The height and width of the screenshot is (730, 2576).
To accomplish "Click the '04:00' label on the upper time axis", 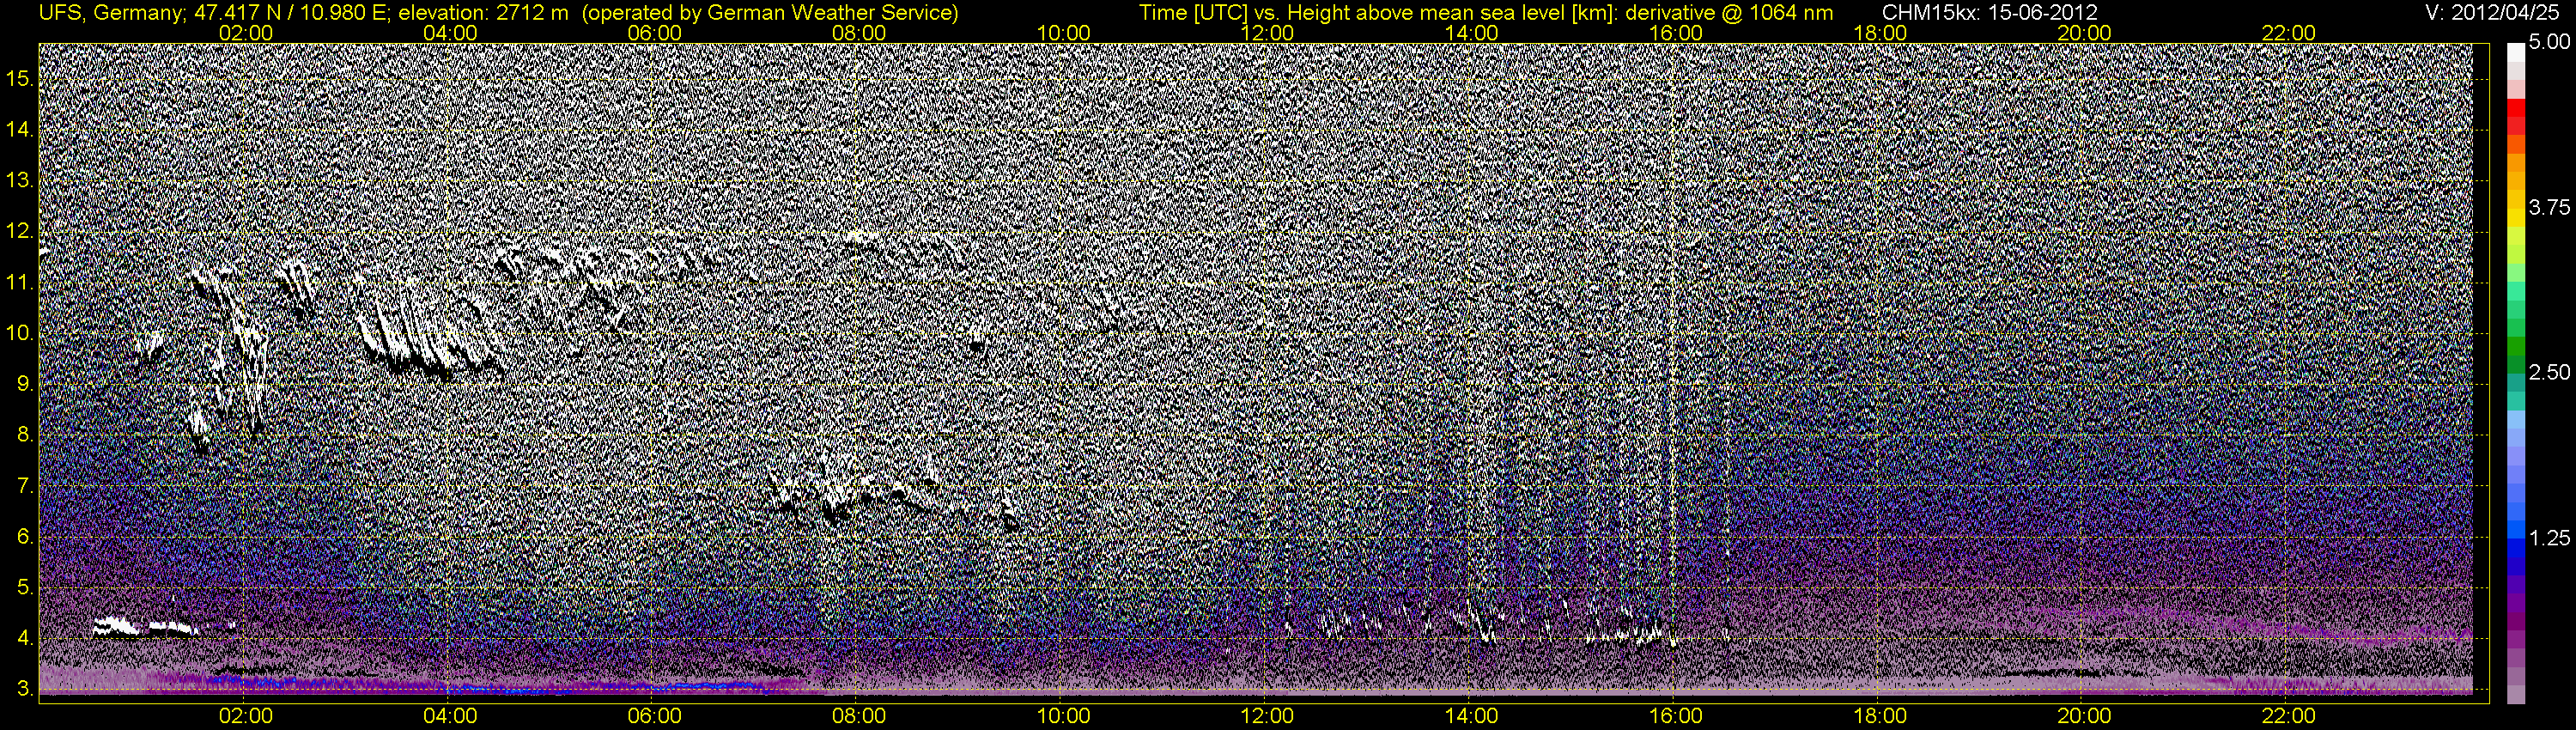I will click(x=450, y=33).
